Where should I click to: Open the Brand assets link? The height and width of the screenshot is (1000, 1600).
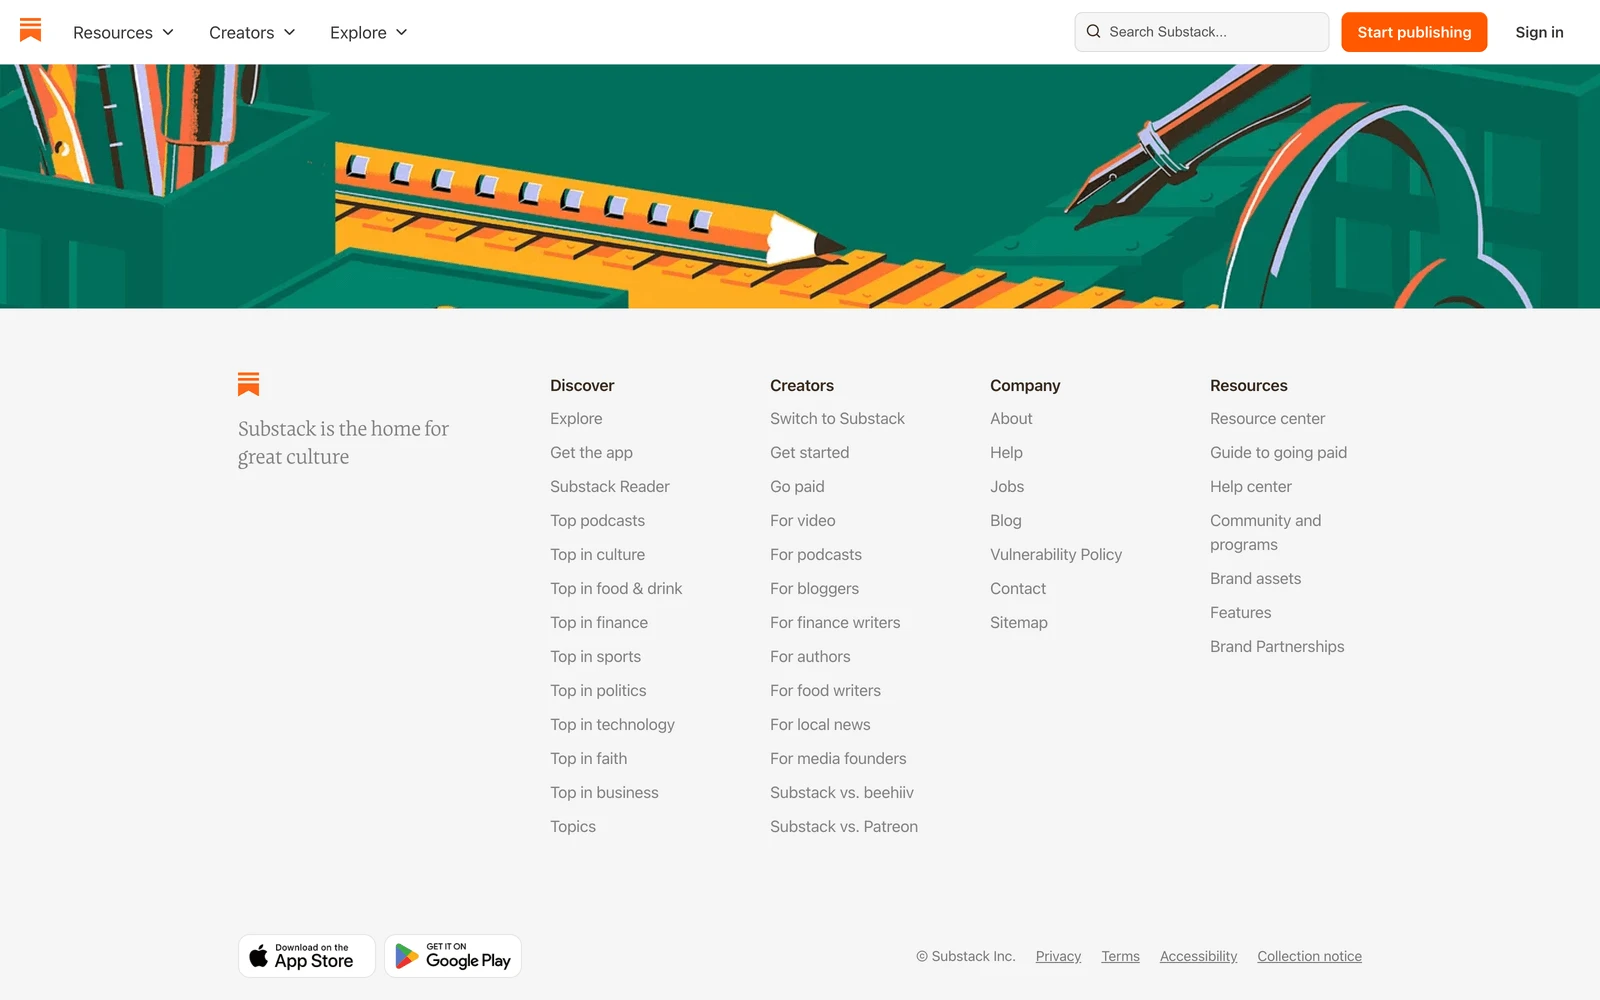click(x=1255, y=579)
